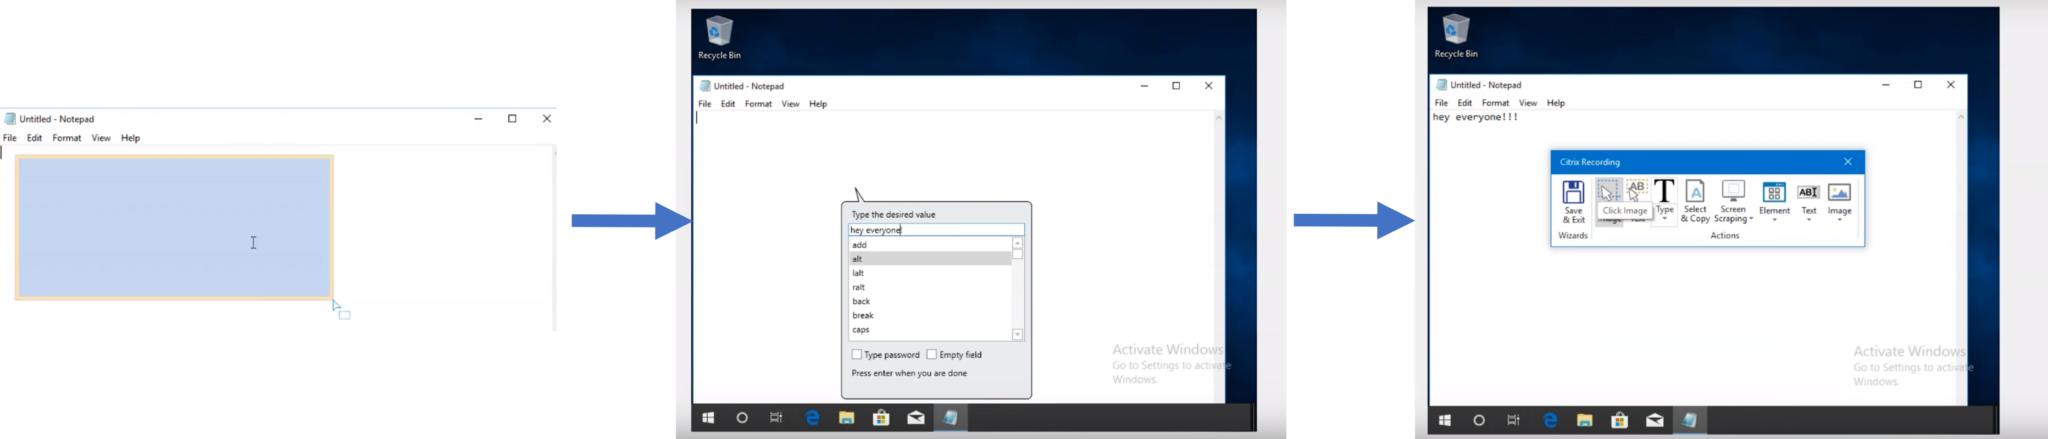This screenshot has width=2048, height=439.
Task: Expand the Screen Scraping dropdown arrow
Action: [1751, 219]
